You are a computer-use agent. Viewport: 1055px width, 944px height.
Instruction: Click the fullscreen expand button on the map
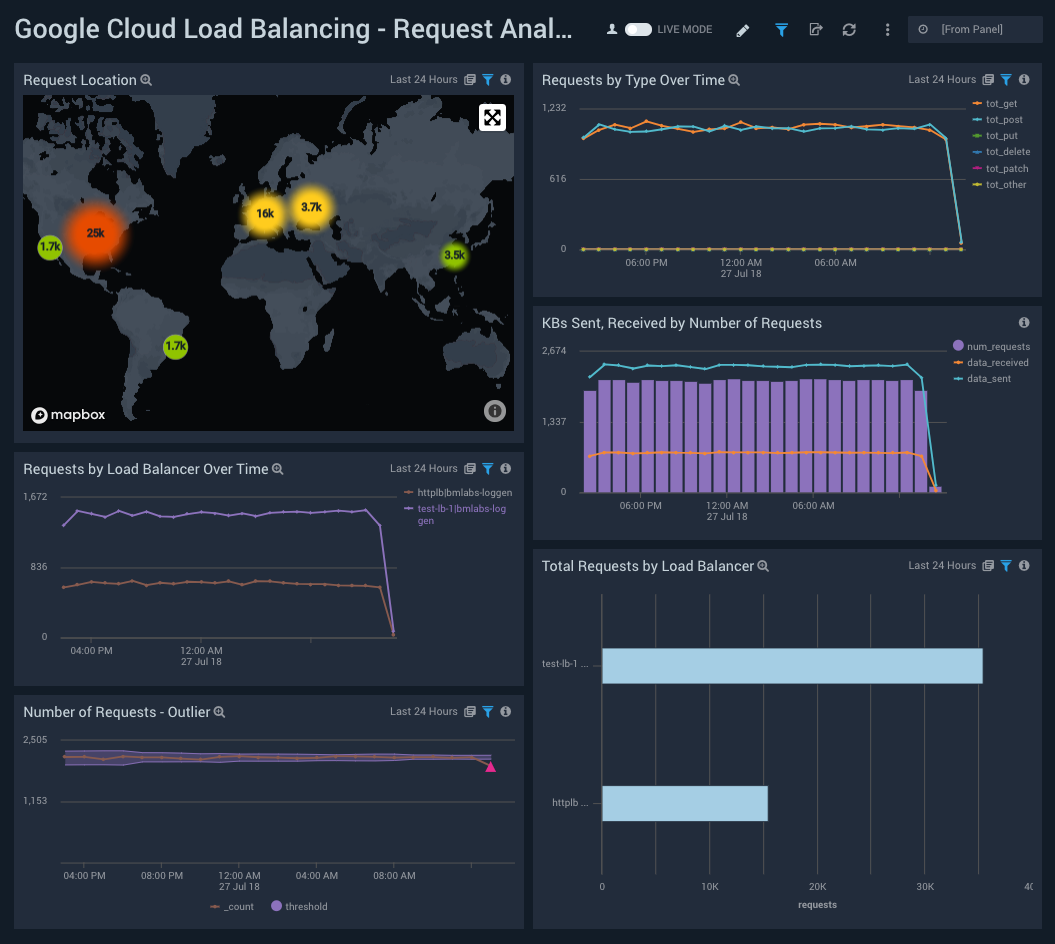(492, 117)
